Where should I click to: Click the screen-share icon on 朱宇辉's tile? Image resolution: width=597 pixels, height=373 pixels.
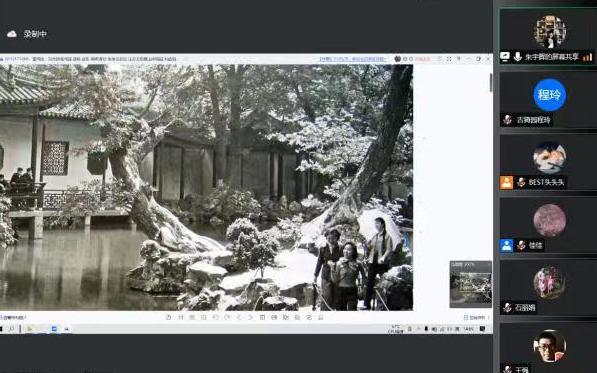point(505,57)
